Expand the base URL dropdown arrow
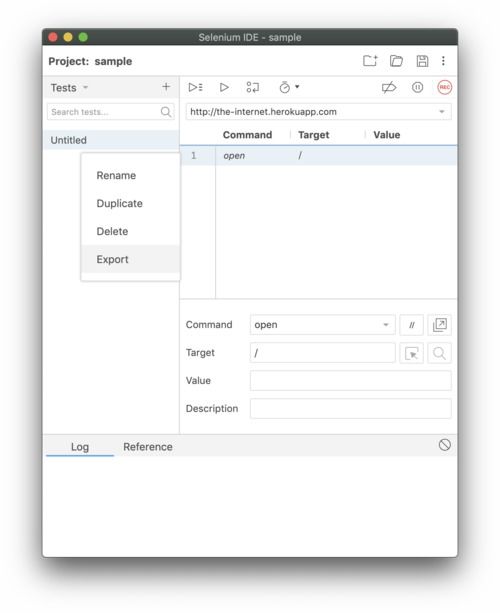500x613 pixels. pyautogui.click(x=442, y=112)
